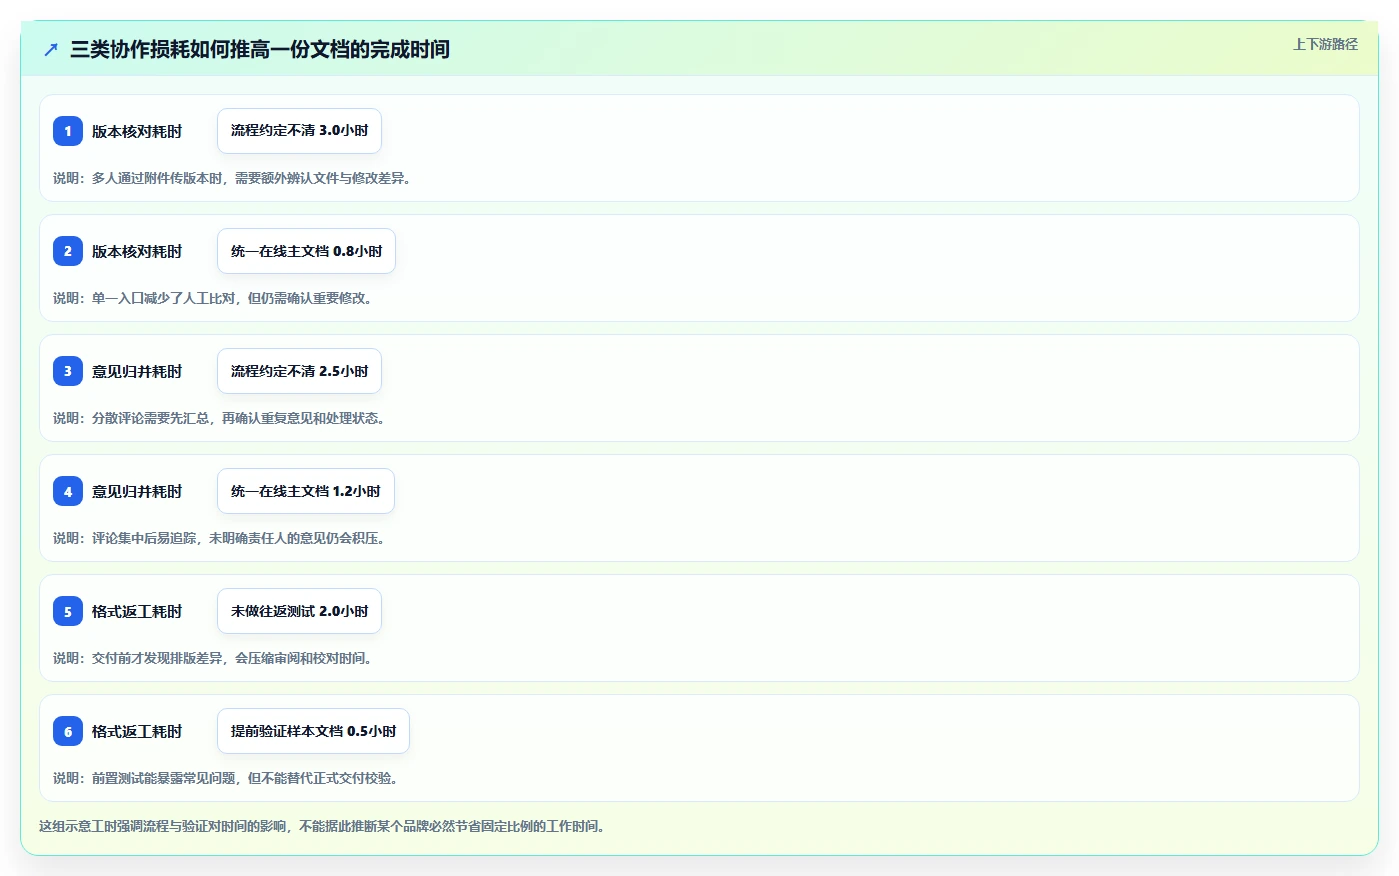
Task: Click the number 1 step badge
Action: point(68,131)
